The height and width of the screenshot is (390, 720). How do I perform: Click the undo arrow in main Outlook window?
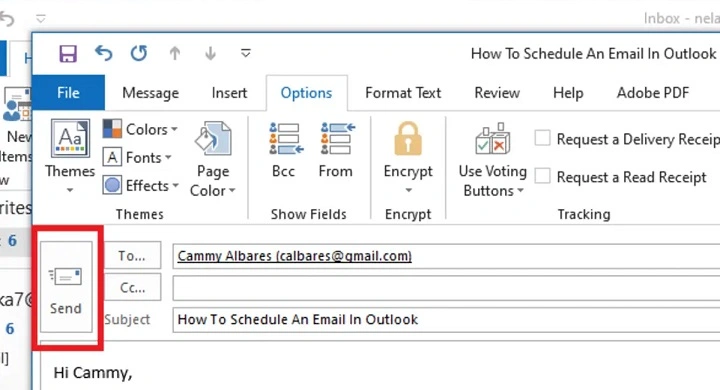pyautogui.click(x=7, y=19)
